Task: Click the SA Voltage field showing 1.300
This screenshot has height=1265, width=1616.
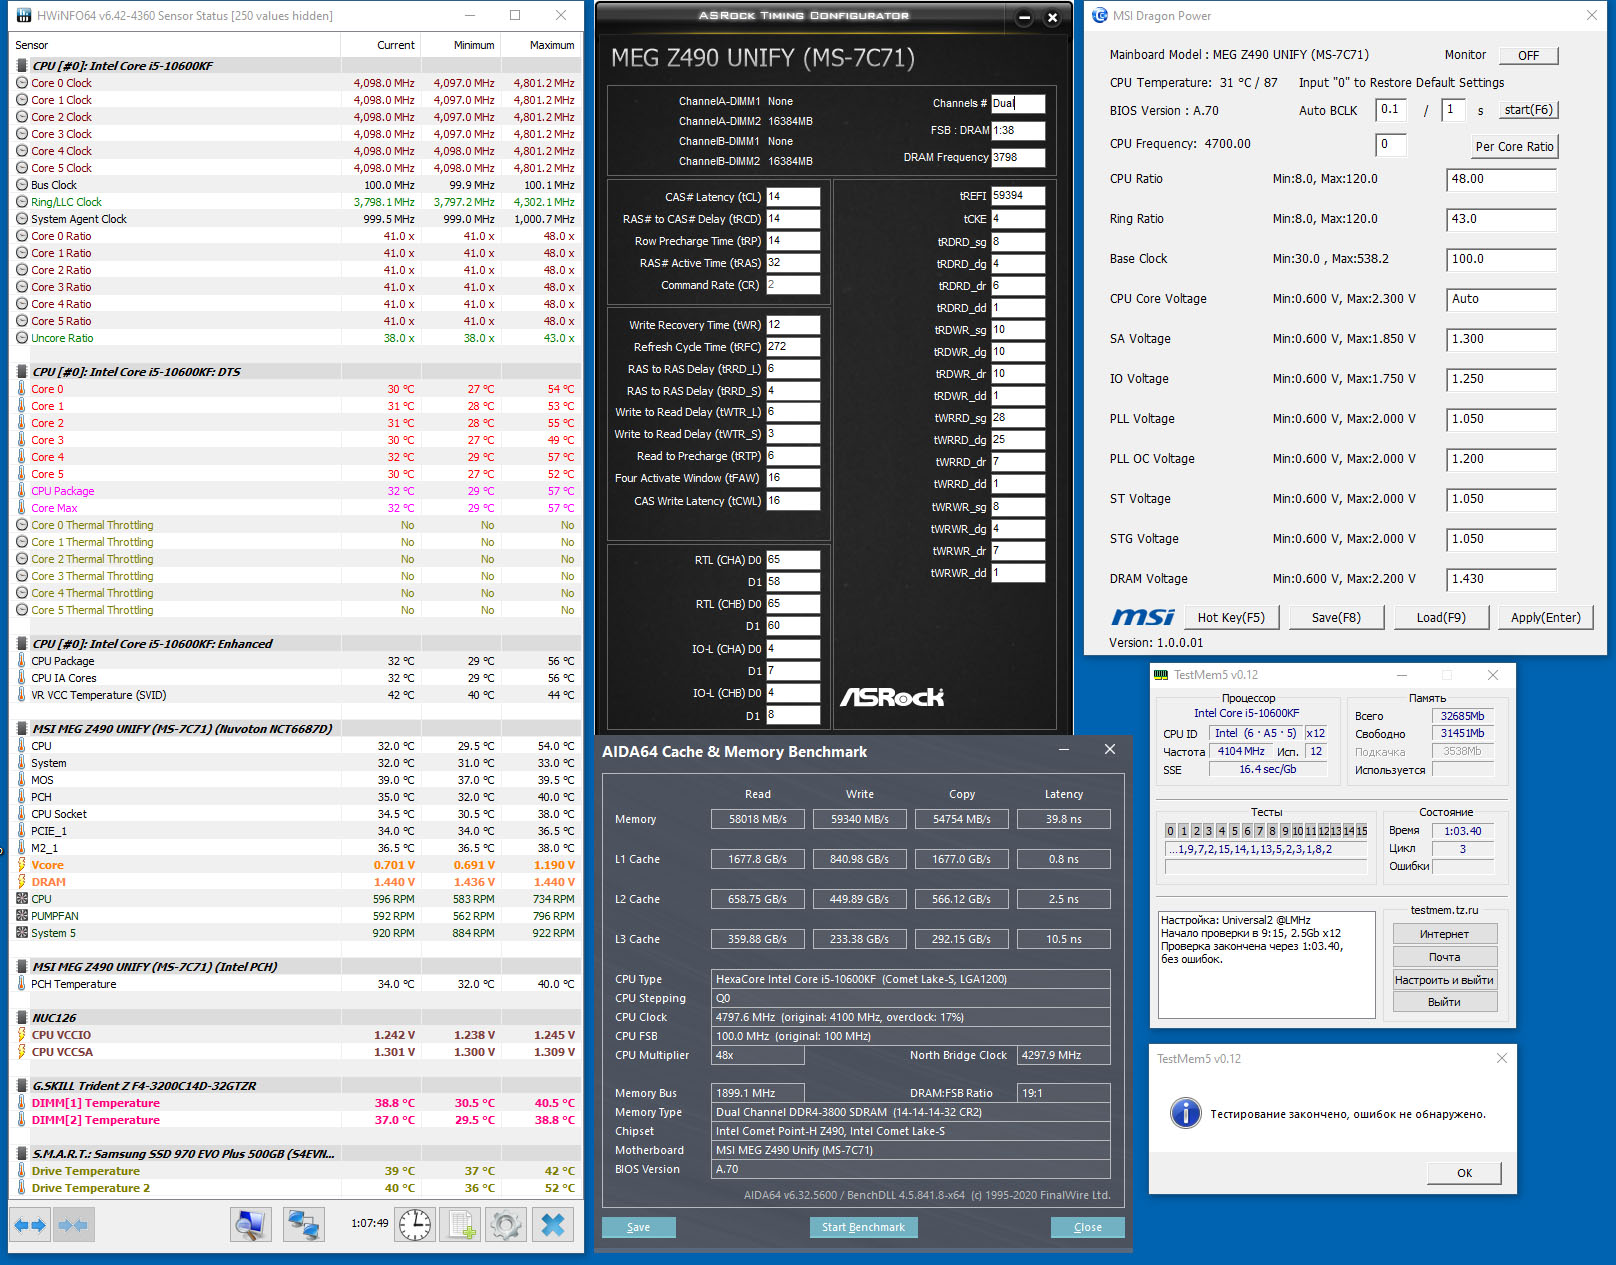Action: [x=1501, y=340]
